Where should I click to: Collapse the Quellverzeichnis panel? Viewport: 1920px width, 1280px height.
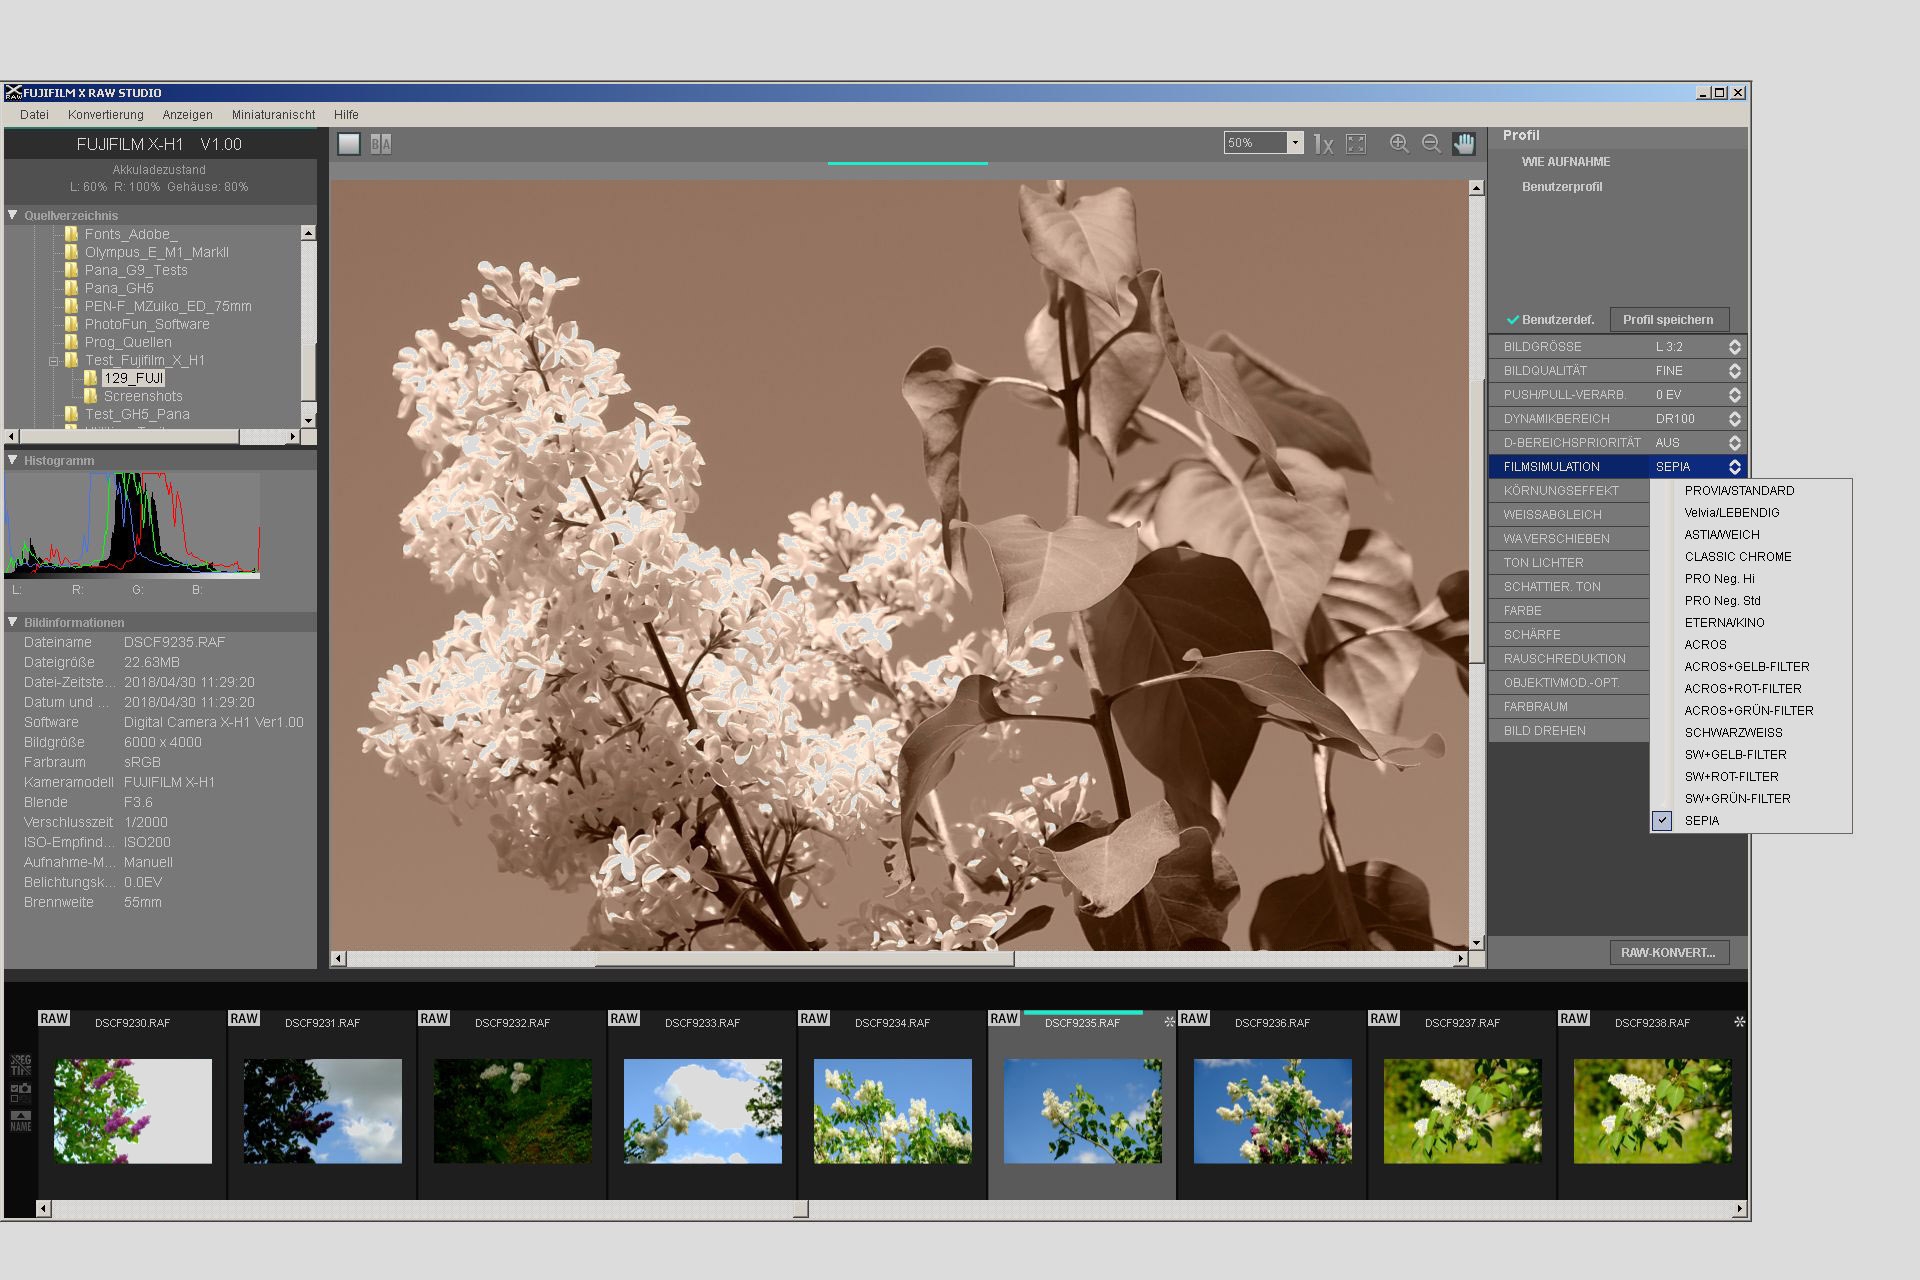[13, 215]
